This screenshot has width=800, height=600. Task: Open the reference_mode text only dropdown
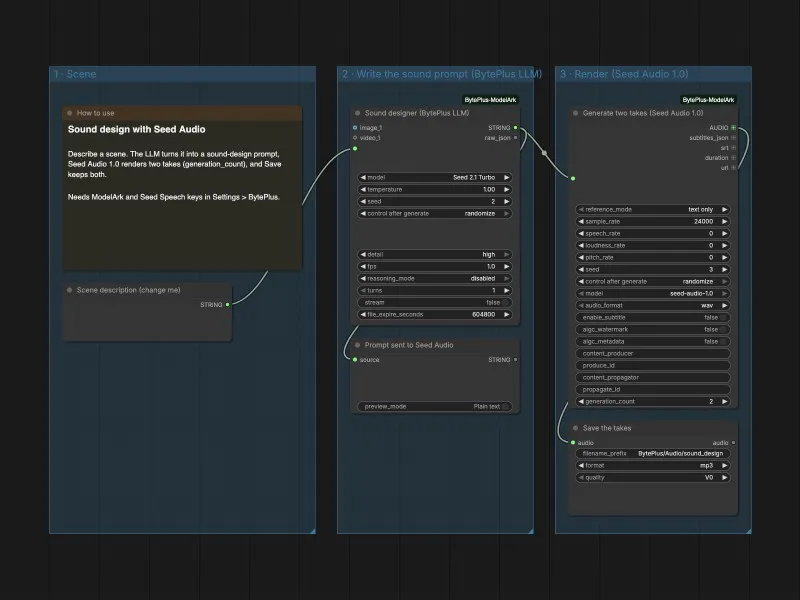(x=653, y=210)
